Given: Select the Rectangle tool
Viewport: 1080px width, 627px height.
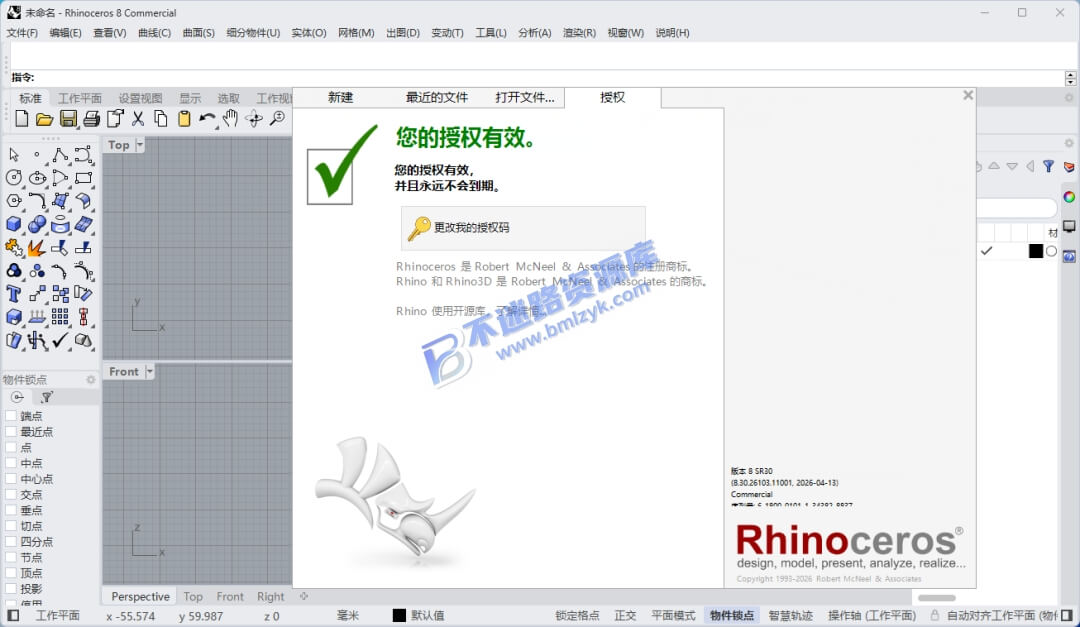Looking at the screenshot, I should click(83, 178).
